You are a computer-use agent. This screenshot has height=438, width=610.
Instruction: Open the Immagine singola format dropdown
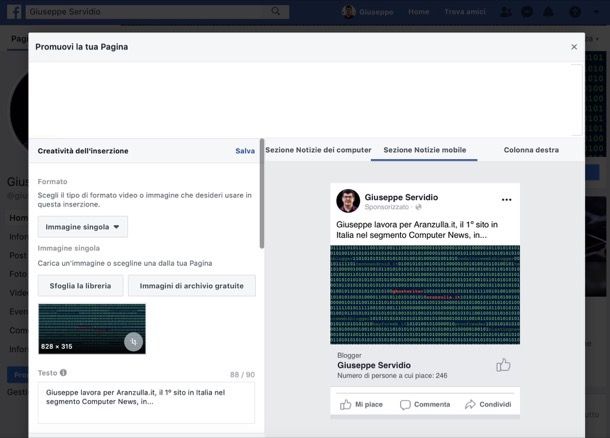82,227
